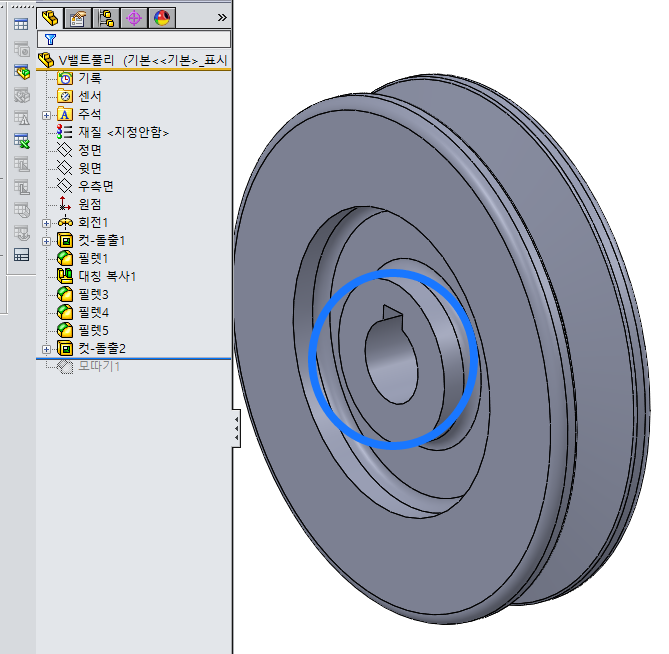Click the filter funnel icon
The image size is (669, 654).
(50, 40)
